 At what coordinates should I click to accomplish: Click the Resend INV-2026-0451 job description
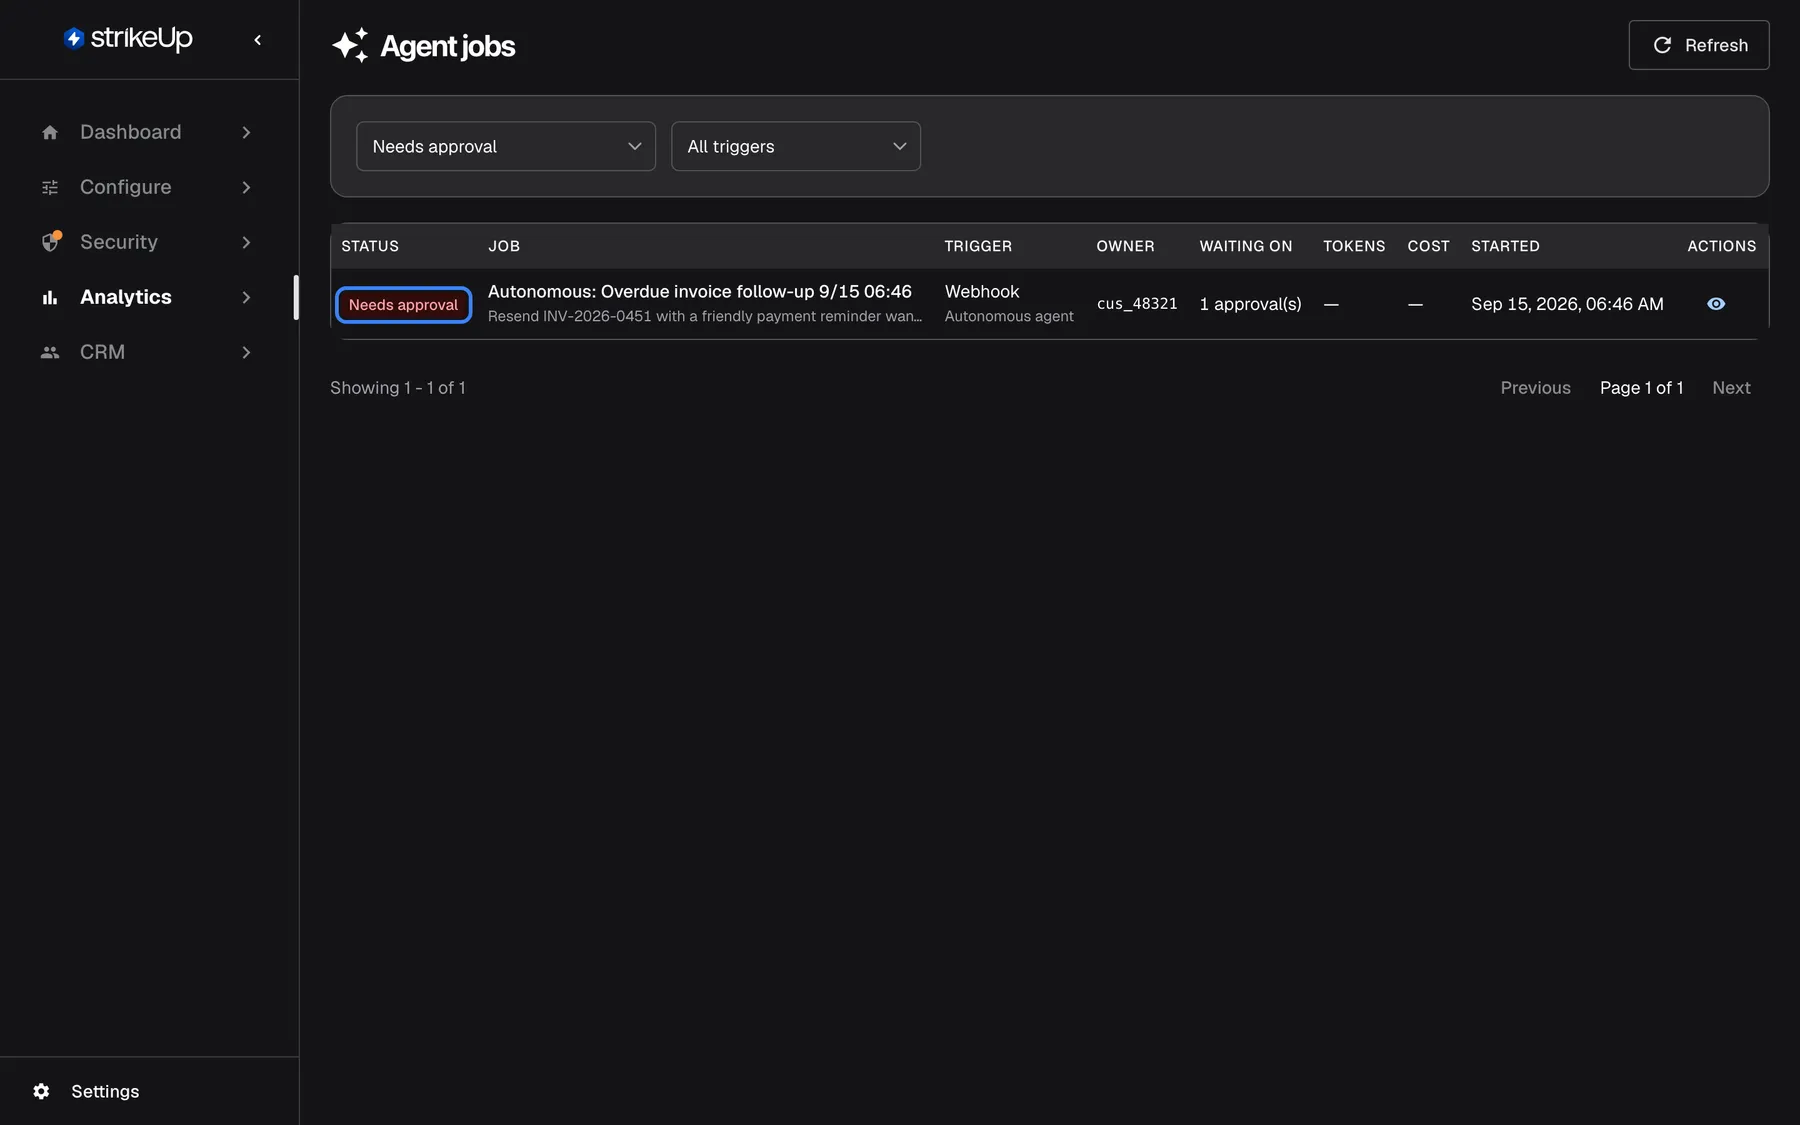(705, 316)
